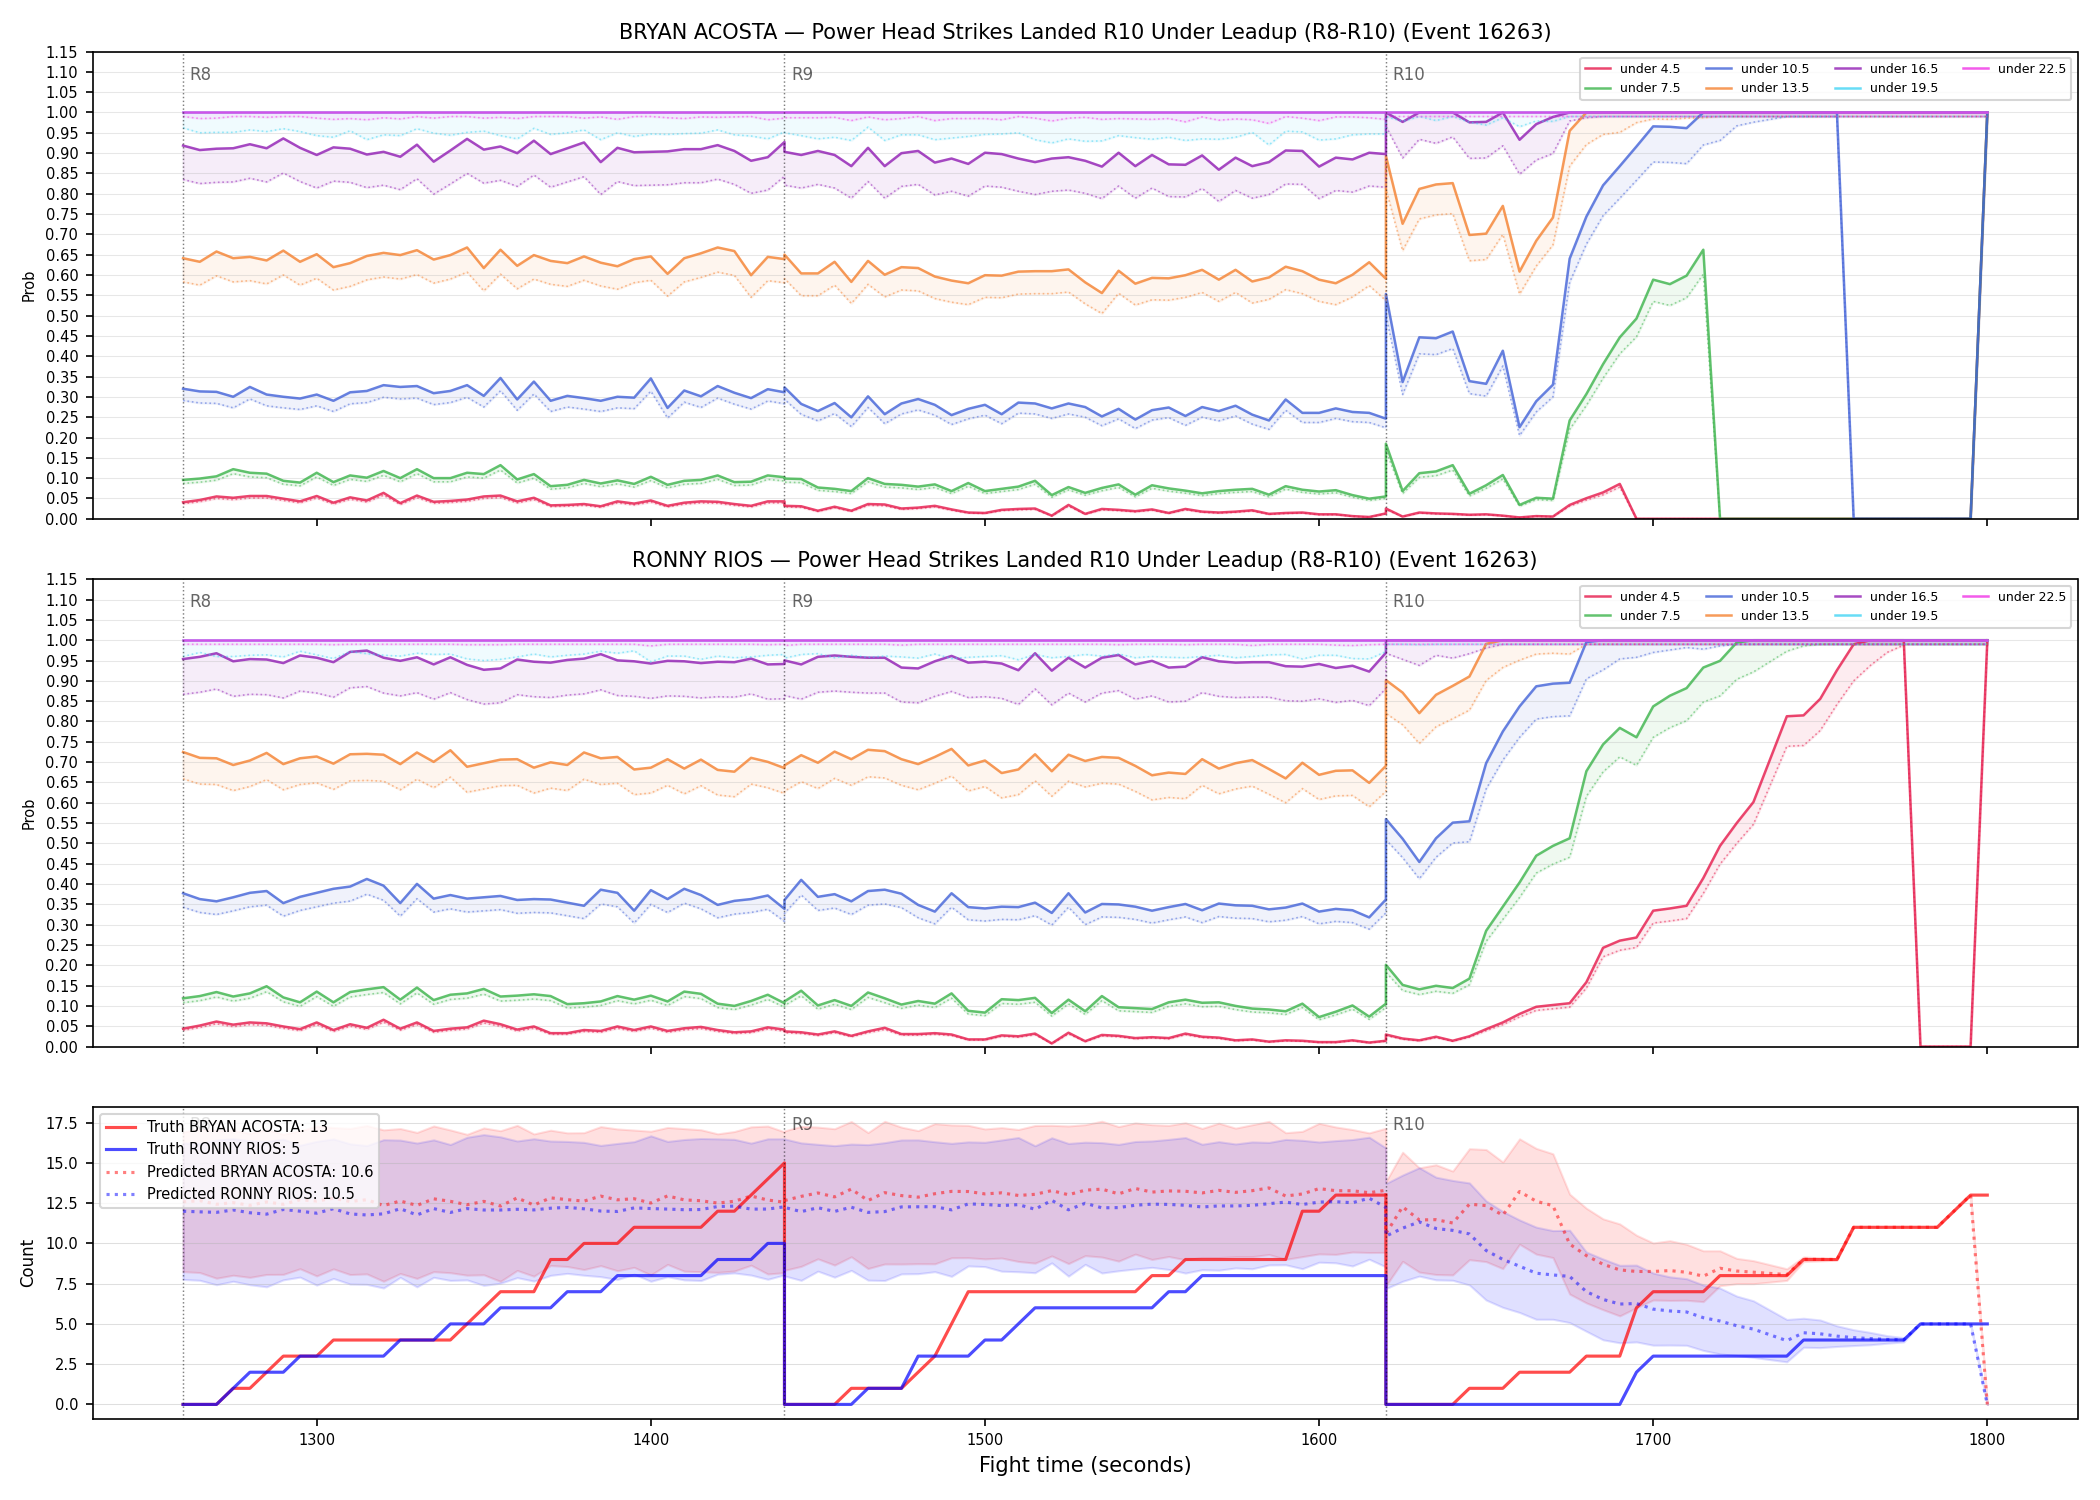Image resolution: width=2100 pixels, height=1500 pixels.
Task: Select 'under 4.5' legend entry in Bryan Acosta chart
Action: click(x=1632, y=69)
